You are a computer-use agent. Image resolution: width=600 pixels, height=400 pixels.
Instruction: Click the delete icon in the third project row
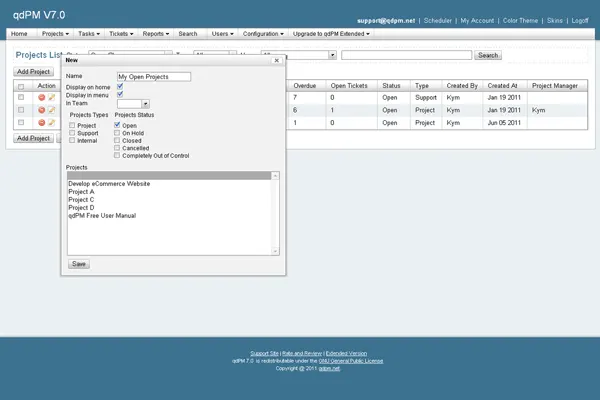tap(41, 122)
